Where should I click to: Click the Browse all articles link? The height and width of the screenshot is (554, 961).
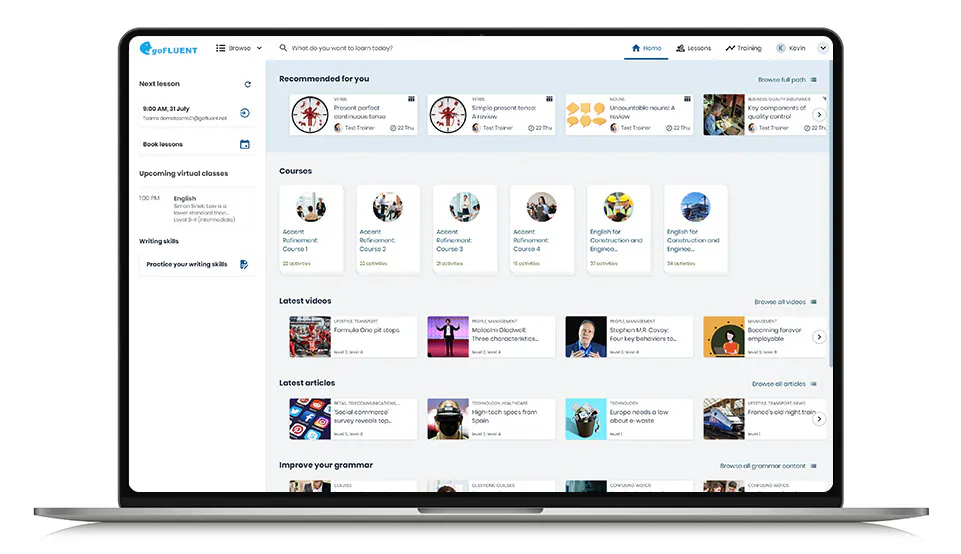tap(778, 384)
